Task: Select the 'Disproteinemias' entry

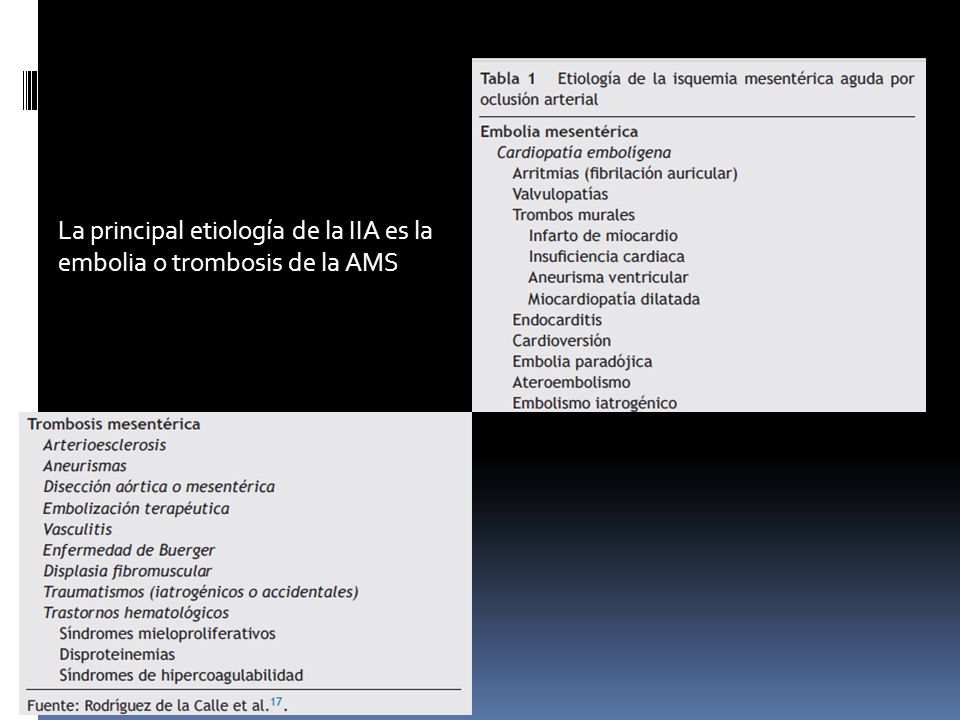Action: [117, 654]
